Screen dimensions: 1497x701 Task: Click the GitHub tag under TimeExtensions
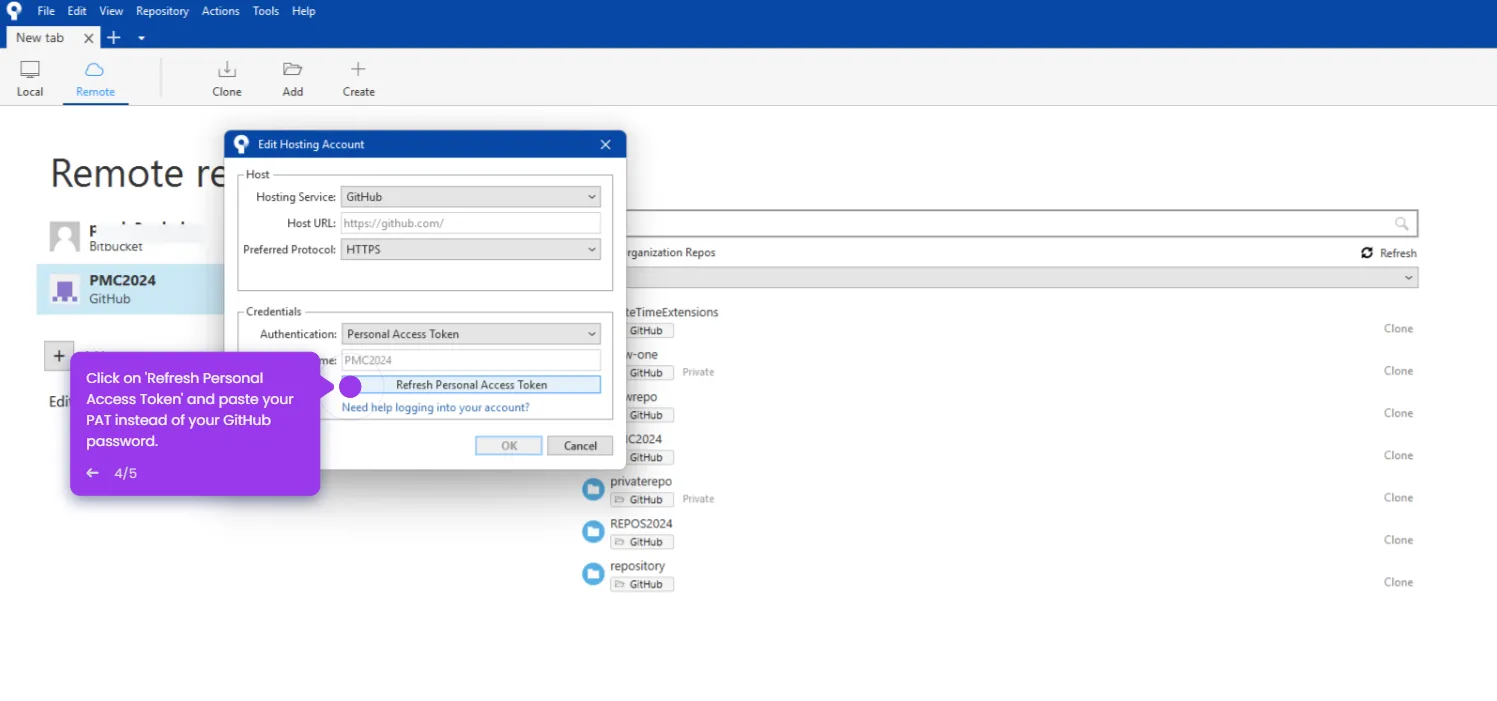(x=648, y=330)
